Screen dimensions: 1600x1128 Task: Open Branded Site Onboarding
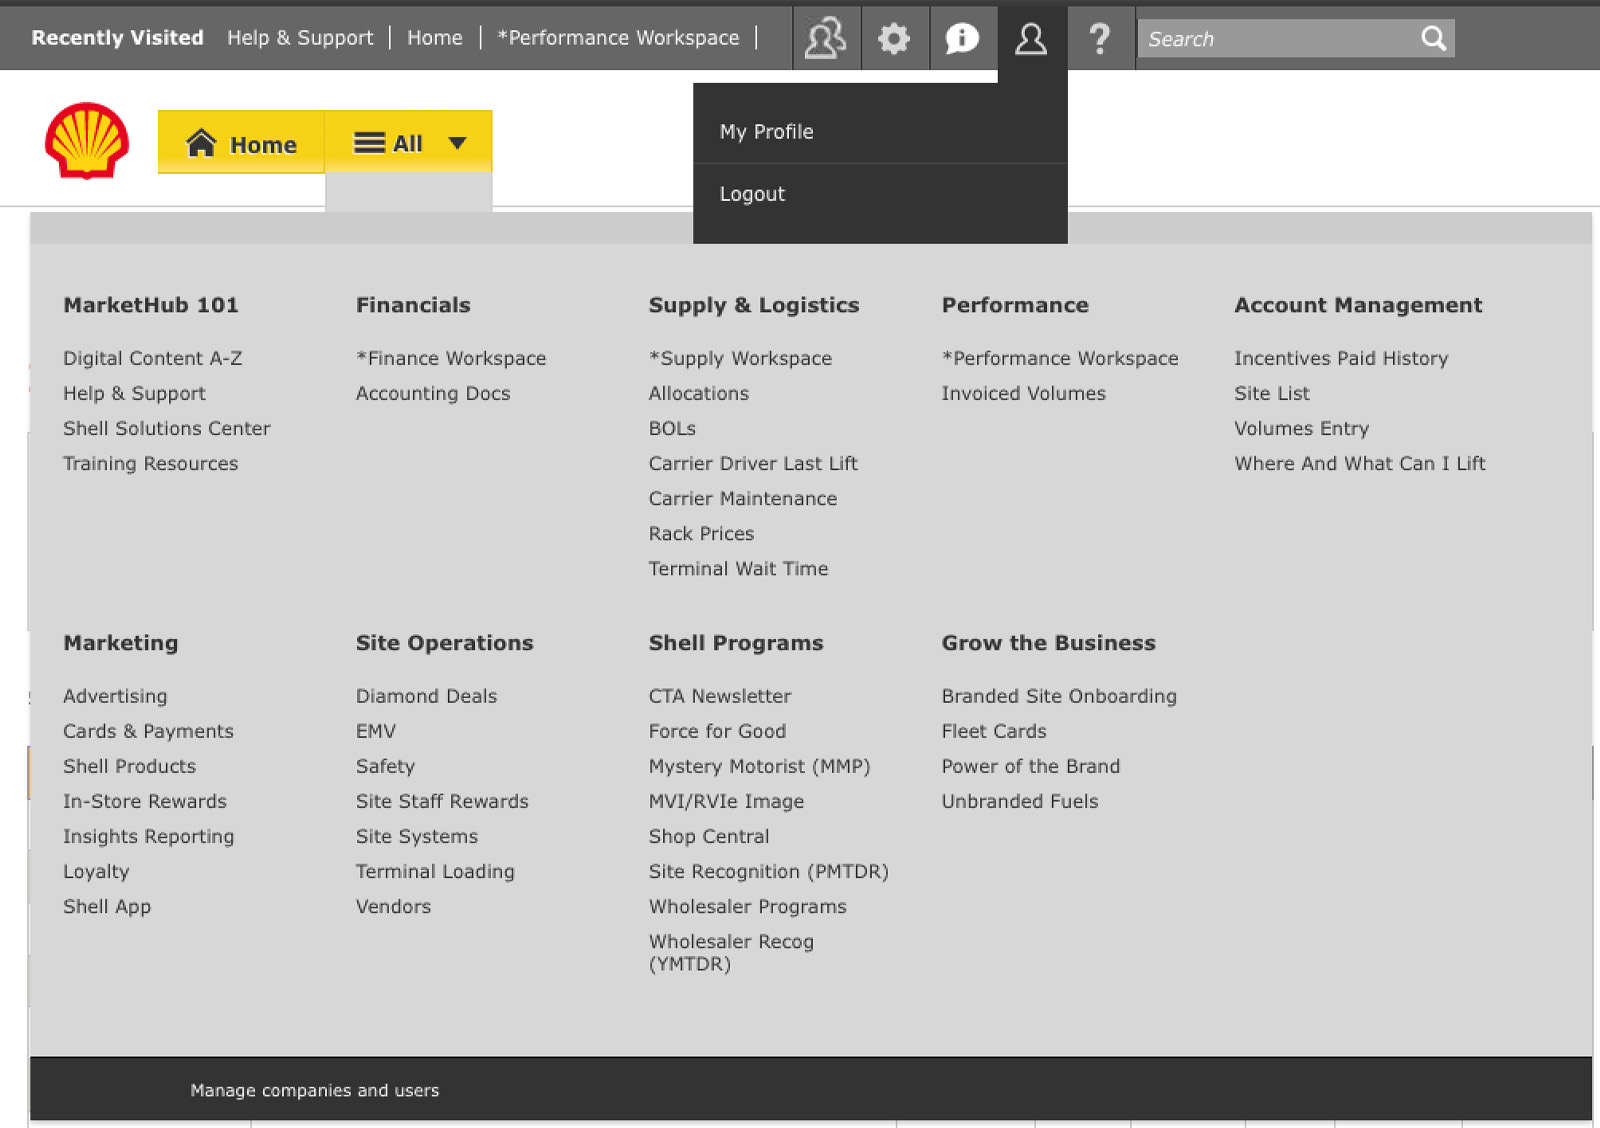[1058, 696]
